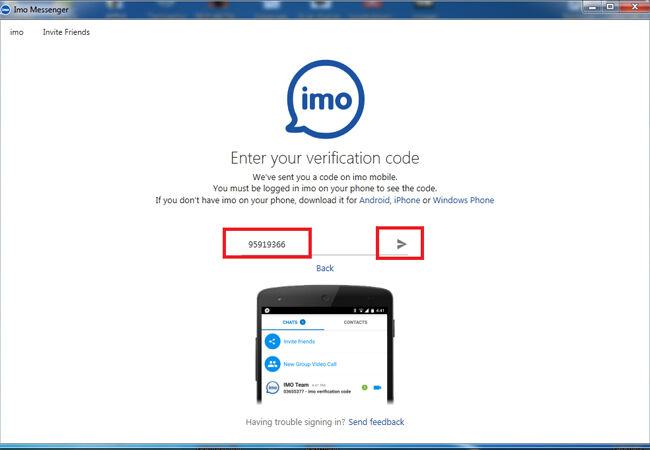Image resolution: width=650 pixels, height=450 pixels.
Task: Click the 'We've sent you a code on imo mobile.' text
Action: 325,177
